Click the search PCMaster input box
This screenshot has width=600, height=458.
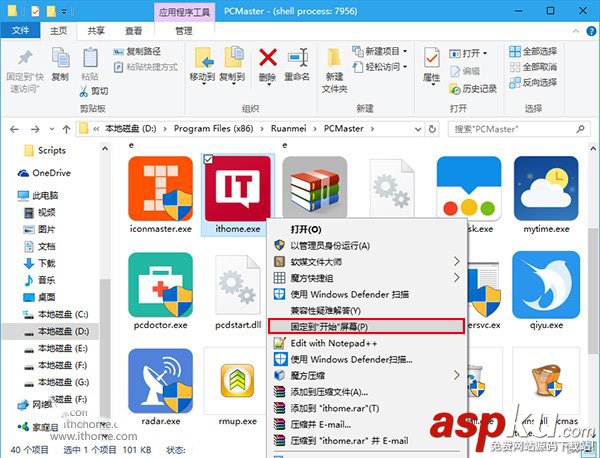pos(518,129)
